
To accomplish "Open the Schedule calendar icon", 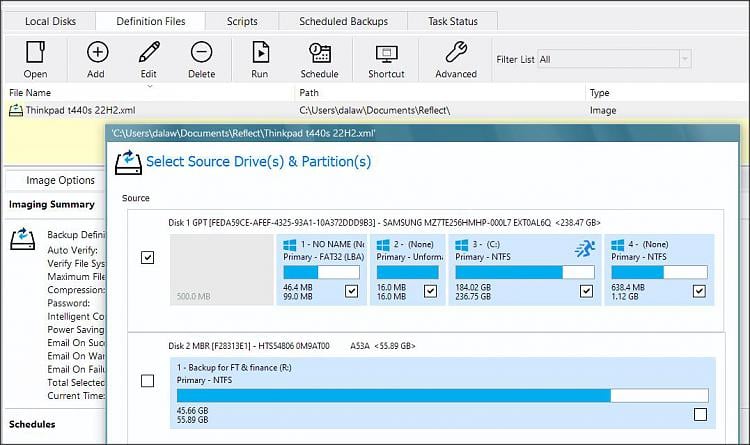I will click(x=319, y=53).
